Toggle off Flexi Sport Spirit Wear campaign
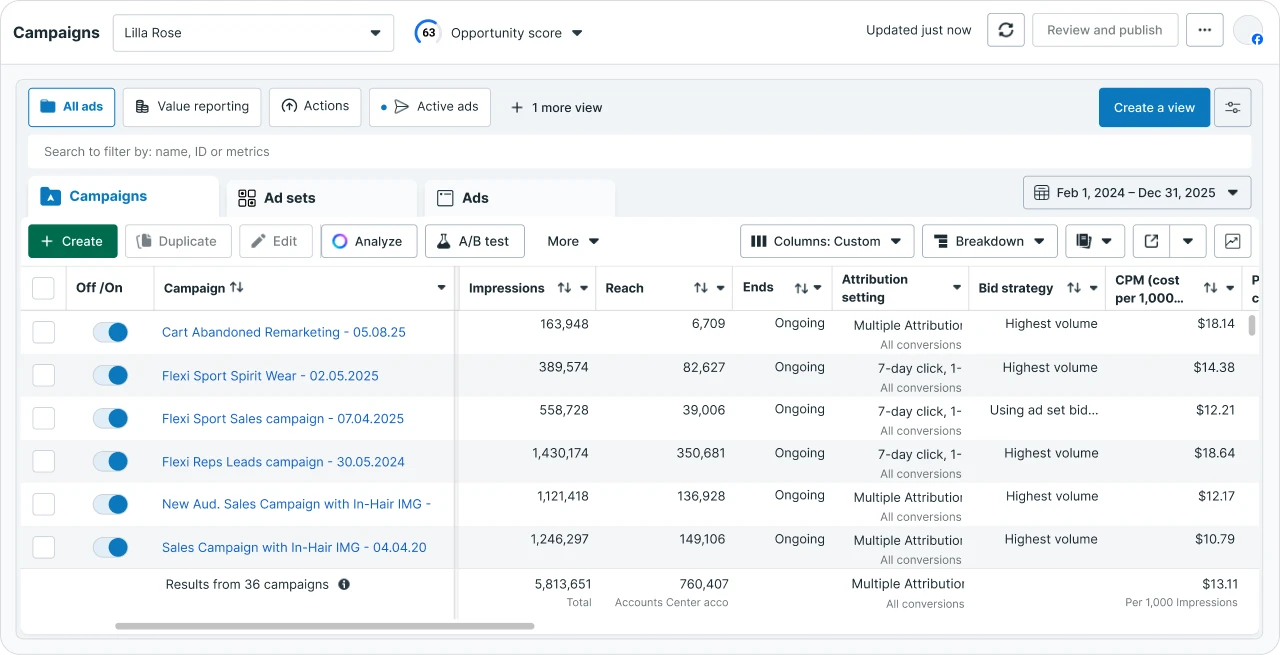1280x655 pixels. [110, 375]
